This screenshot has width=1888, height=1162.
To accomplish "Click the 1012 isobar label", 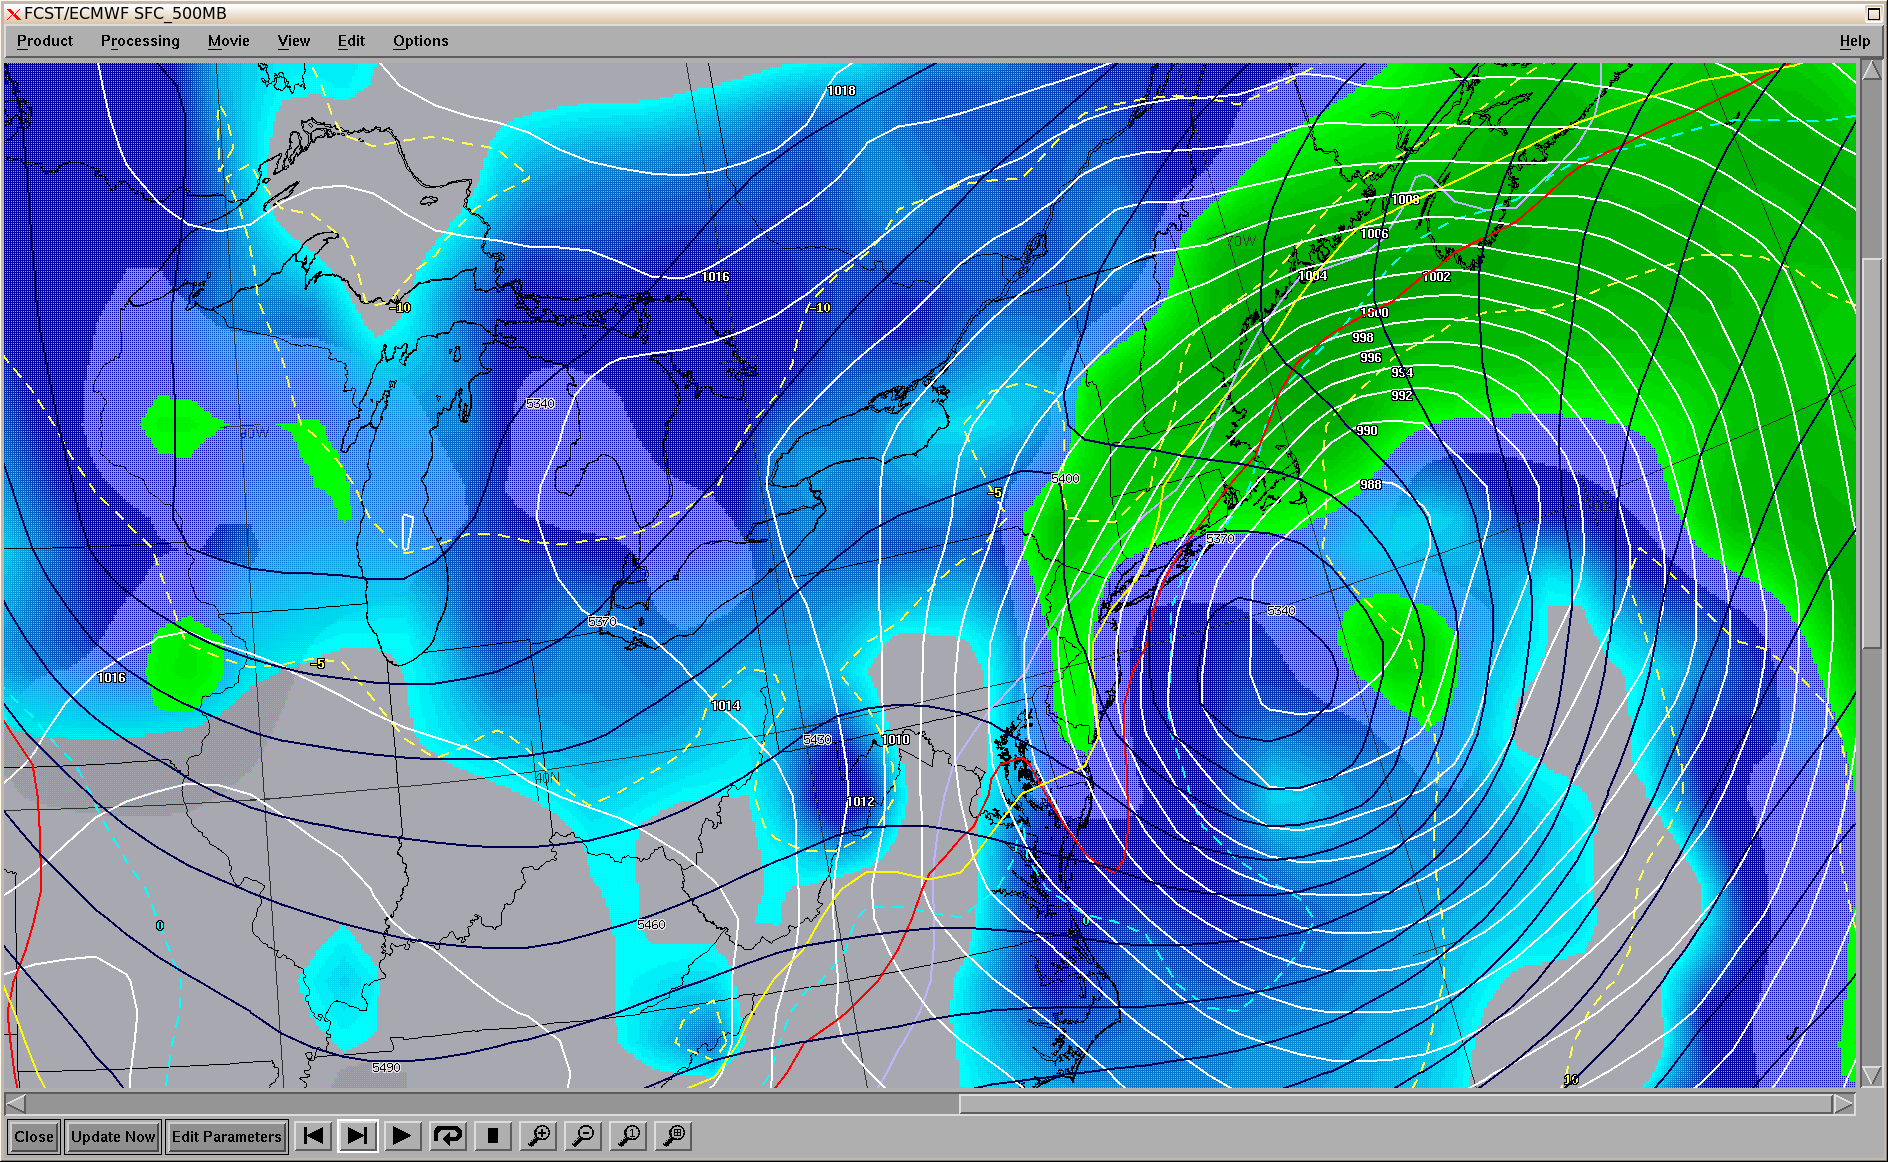I will (x=861, y=802).
